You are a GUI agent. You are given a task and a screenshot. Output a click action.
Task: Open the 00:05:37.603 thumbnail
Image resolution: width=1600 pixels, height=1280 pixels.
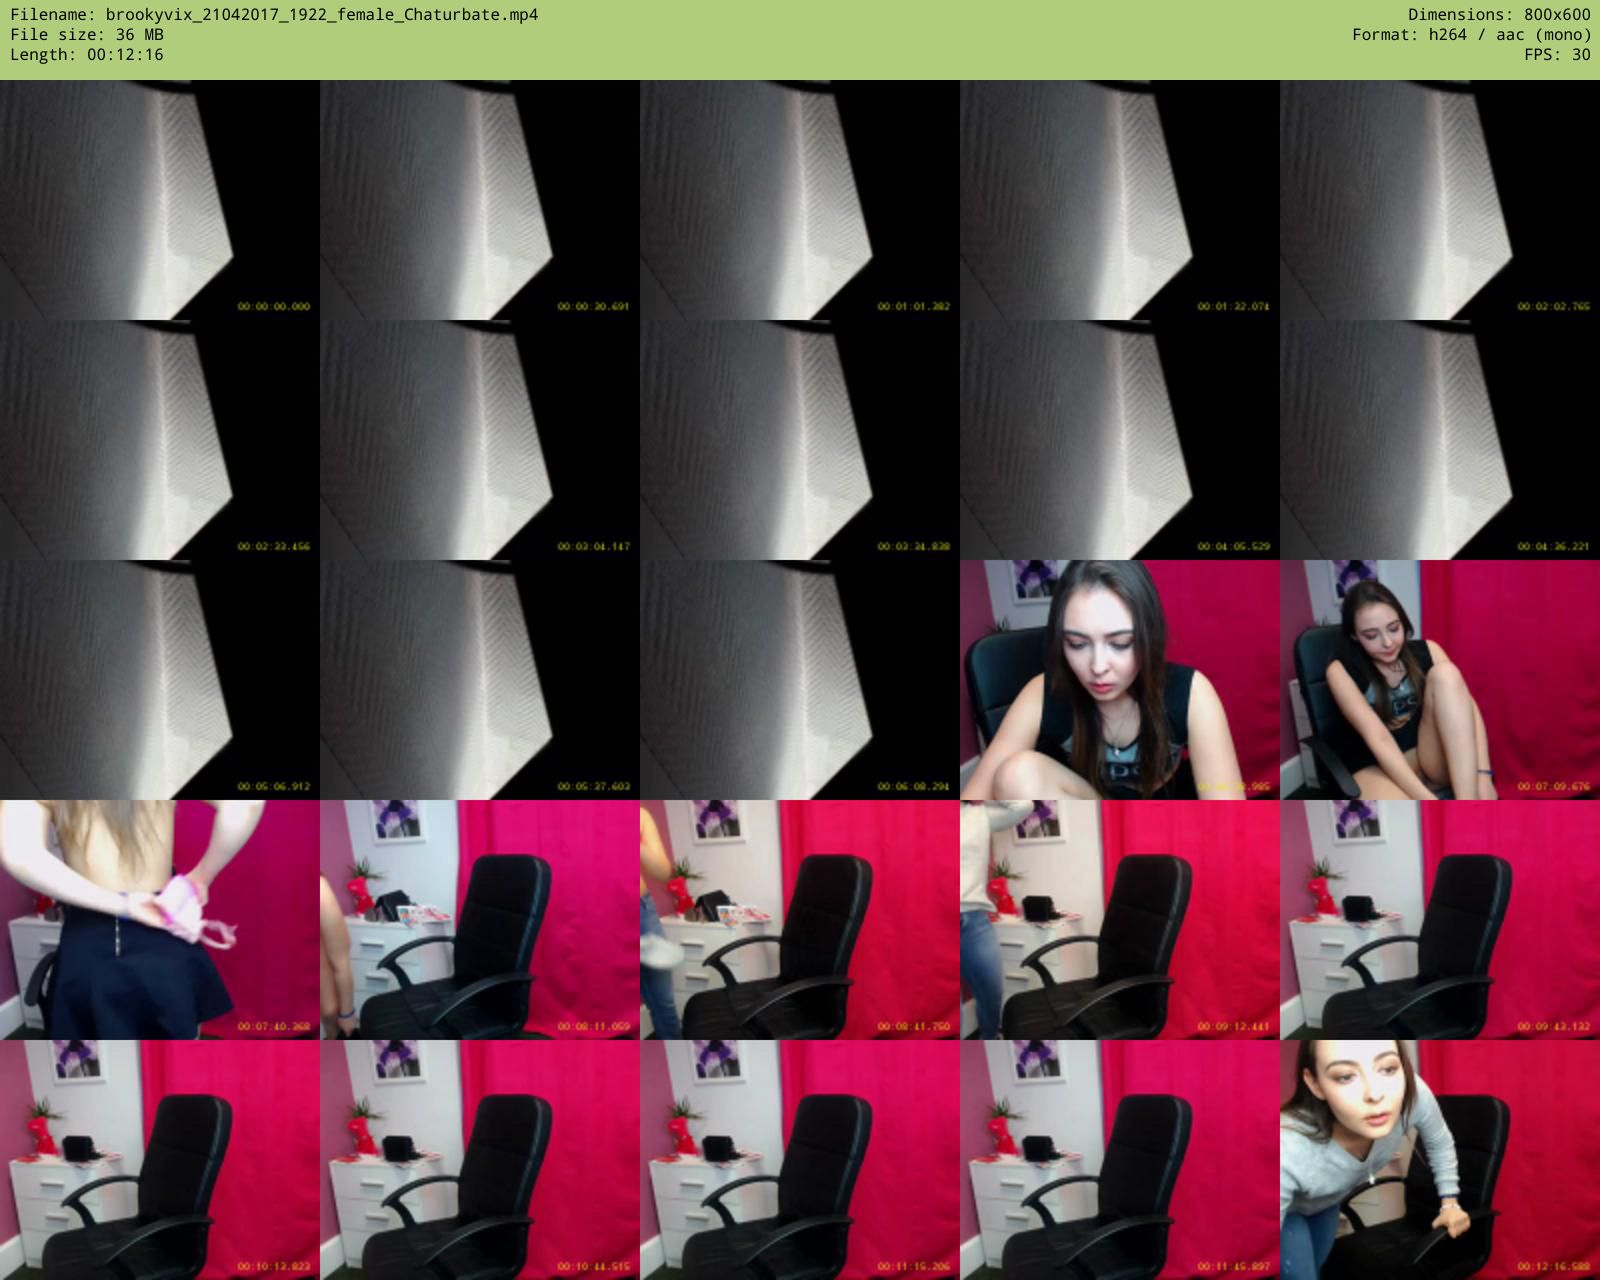click(480, 680)
